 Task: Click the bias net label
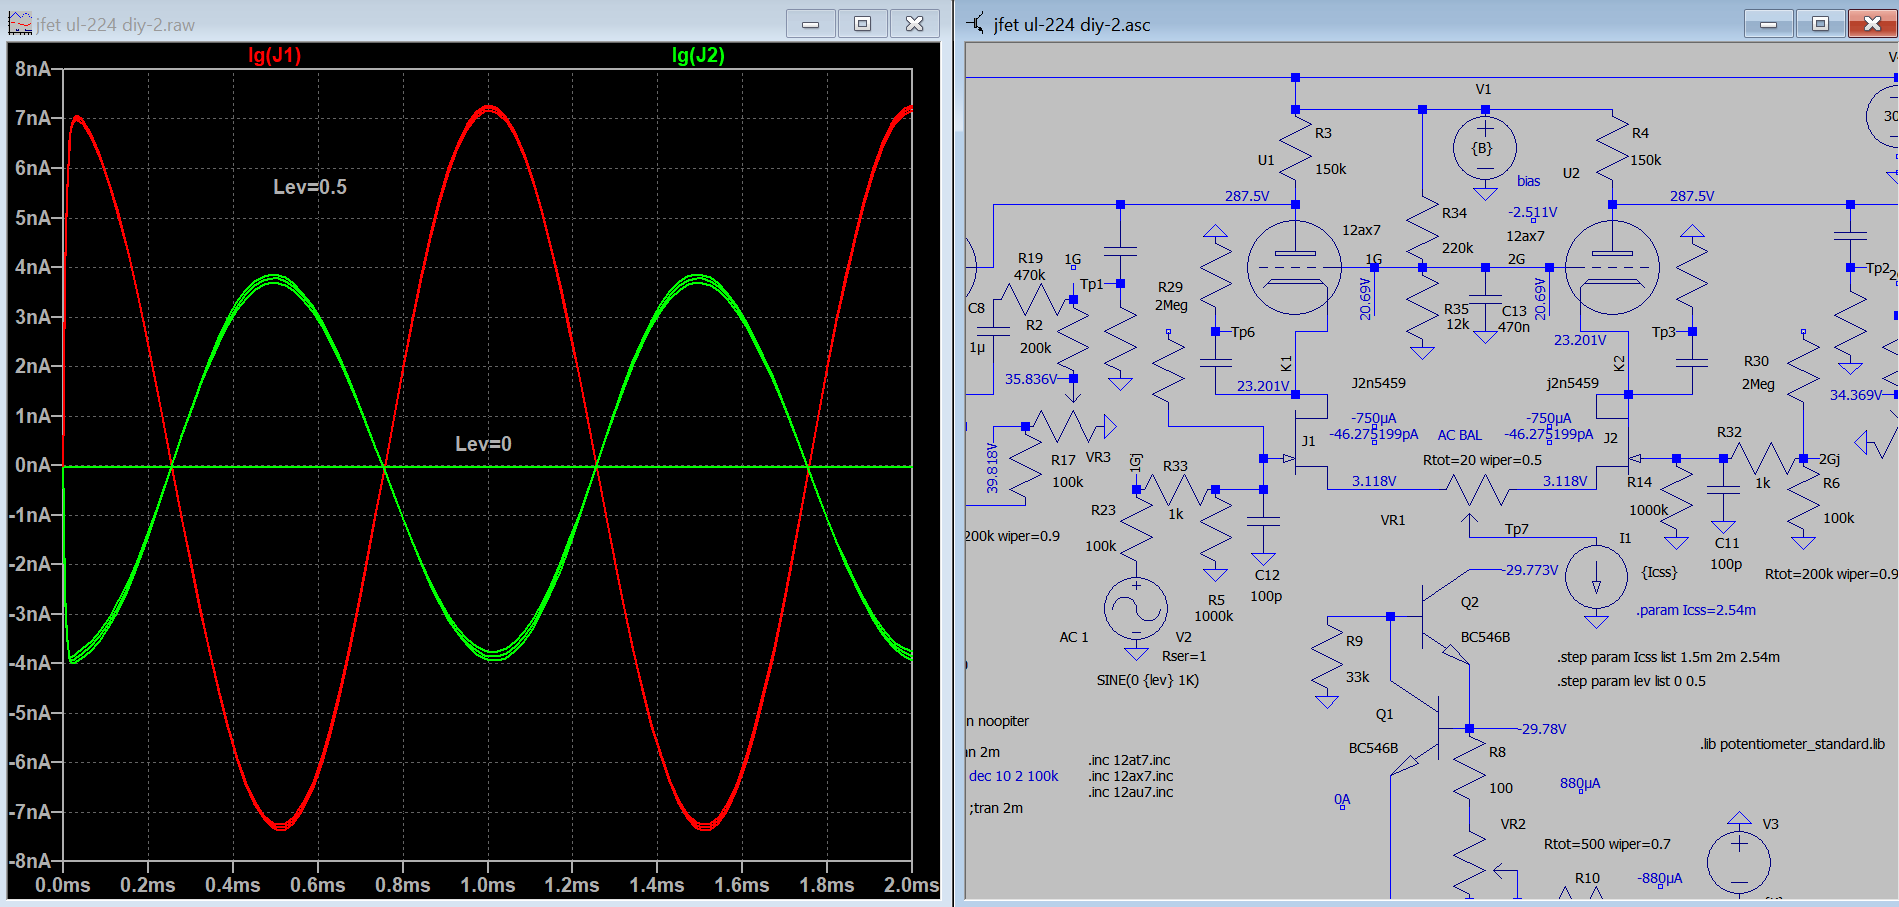coord(1528,181)
